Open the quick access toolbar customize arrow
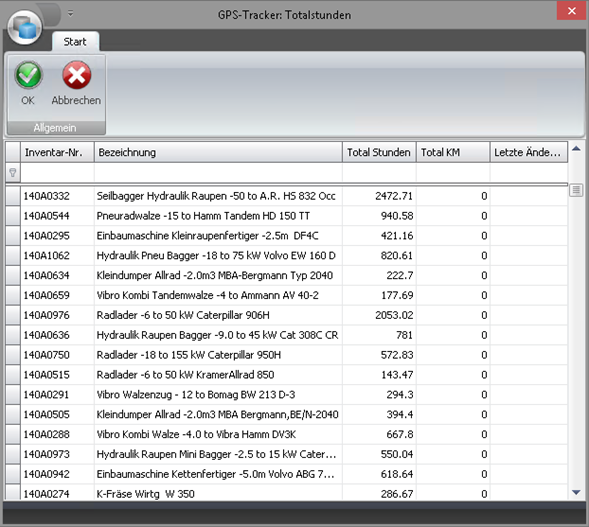589x527 pixels. [70, 14]
